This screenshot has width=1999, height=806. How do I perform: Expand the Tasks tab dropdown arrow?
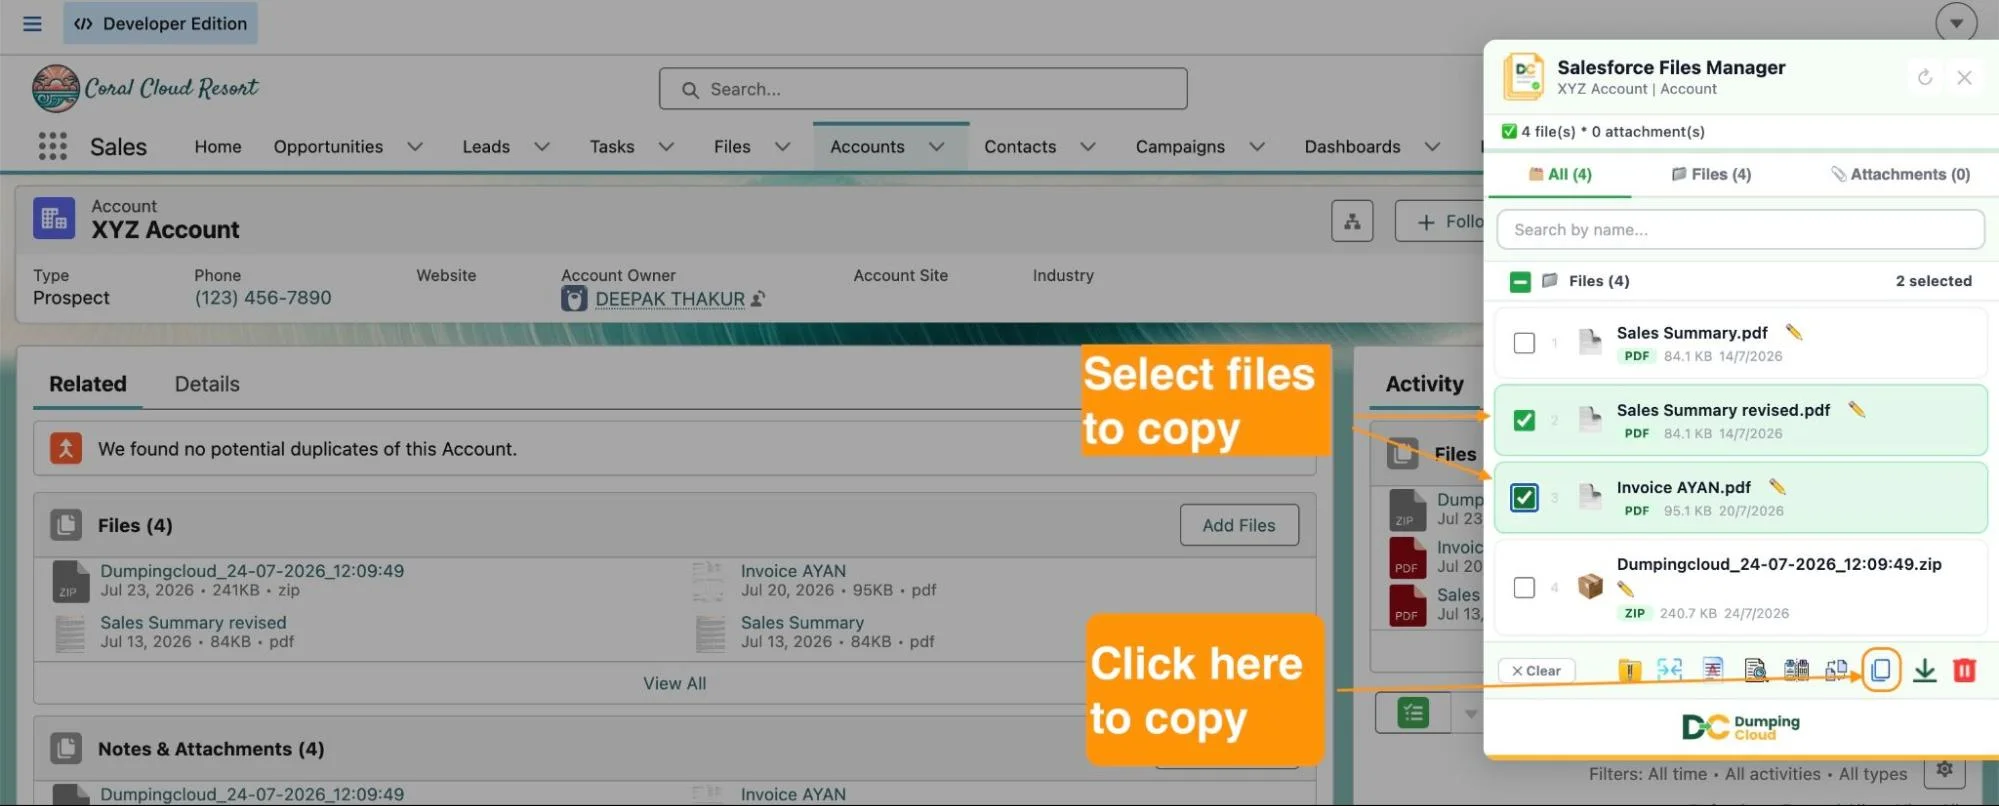pos(666,147)
